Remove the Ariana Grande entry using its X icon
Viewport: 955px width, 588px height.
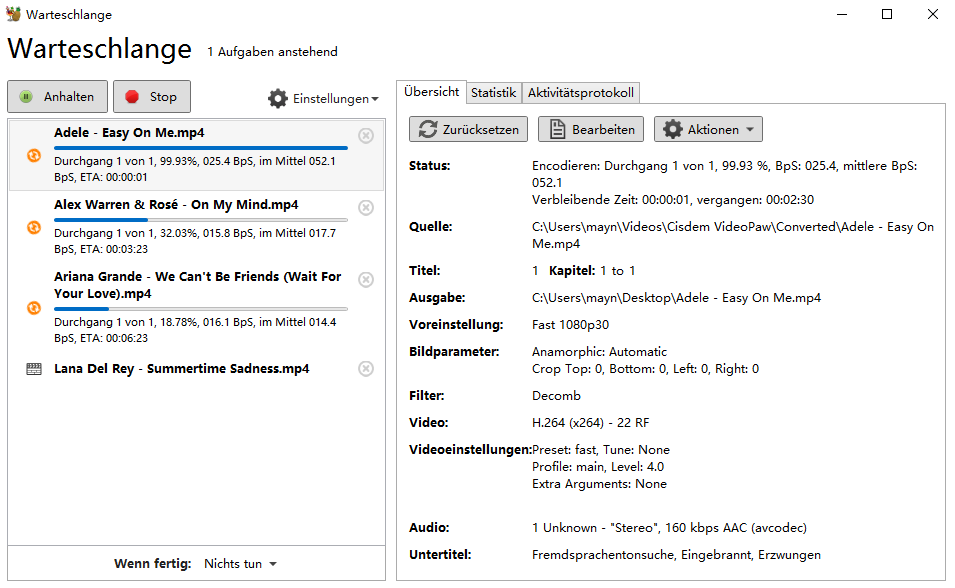[366, 280]
